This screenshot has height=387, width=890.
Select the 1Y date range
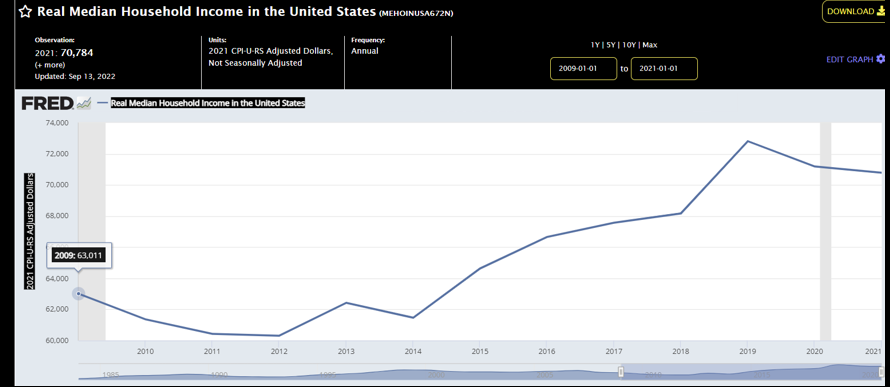tap(595, 45)
